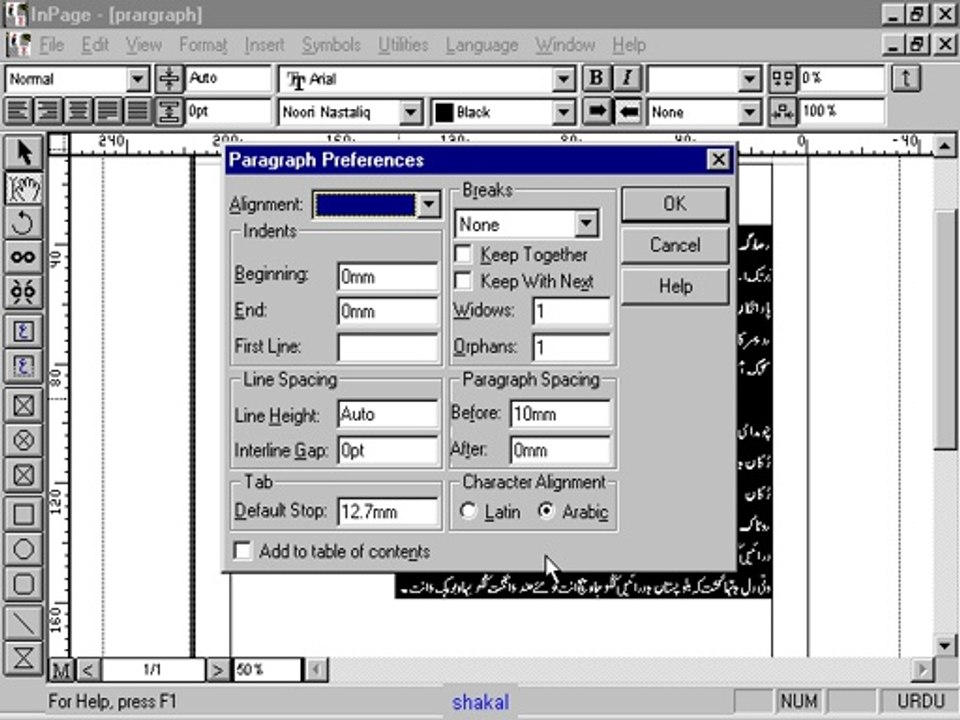Select the unlink chain tool
The height and width of the screenshot is (720, 960).
click(x=23, y=292)
